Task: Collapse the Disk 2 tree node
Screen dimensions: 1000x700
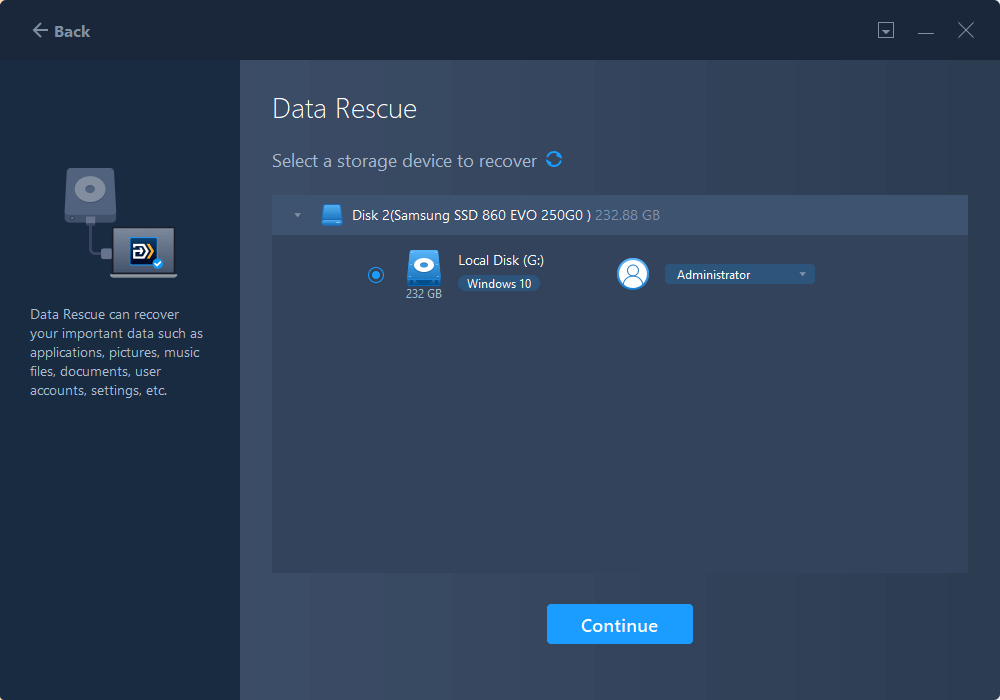Action: (x=297, y=215)
